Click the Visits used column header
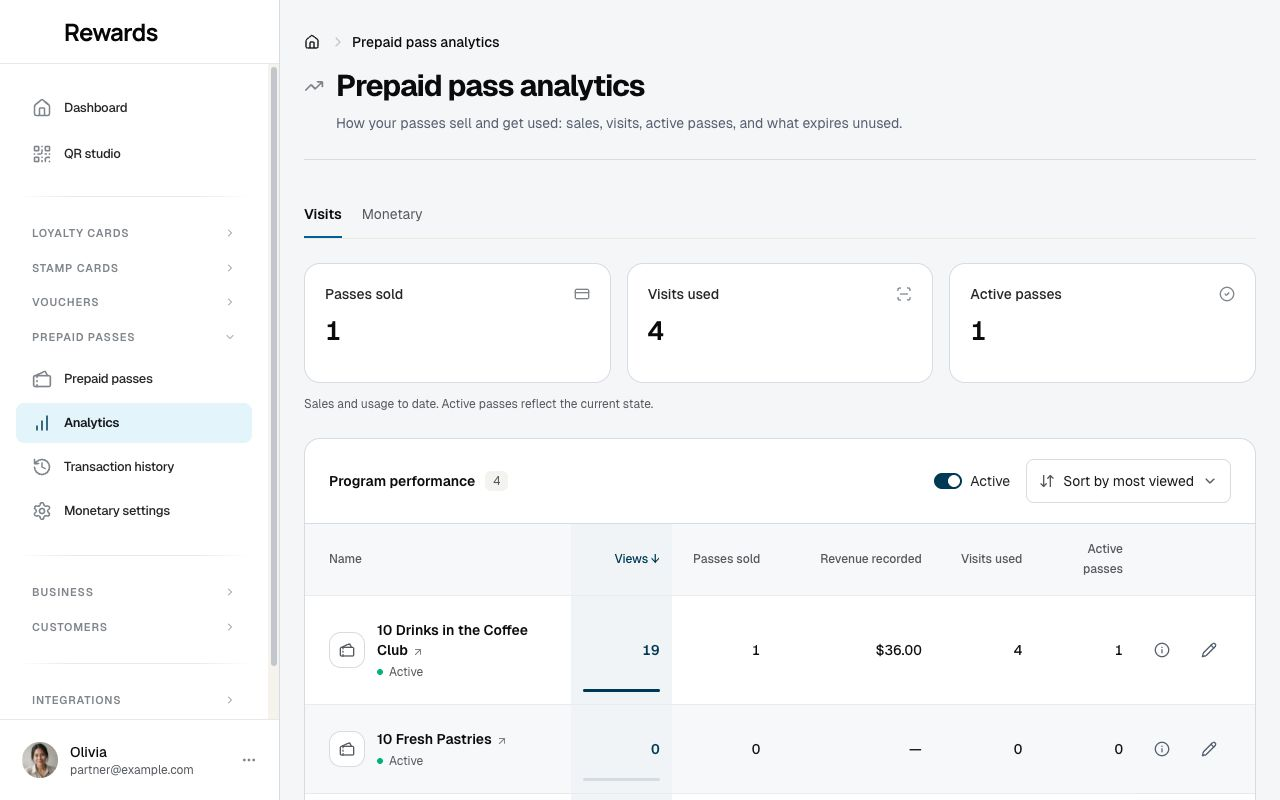 click(991, 559)
